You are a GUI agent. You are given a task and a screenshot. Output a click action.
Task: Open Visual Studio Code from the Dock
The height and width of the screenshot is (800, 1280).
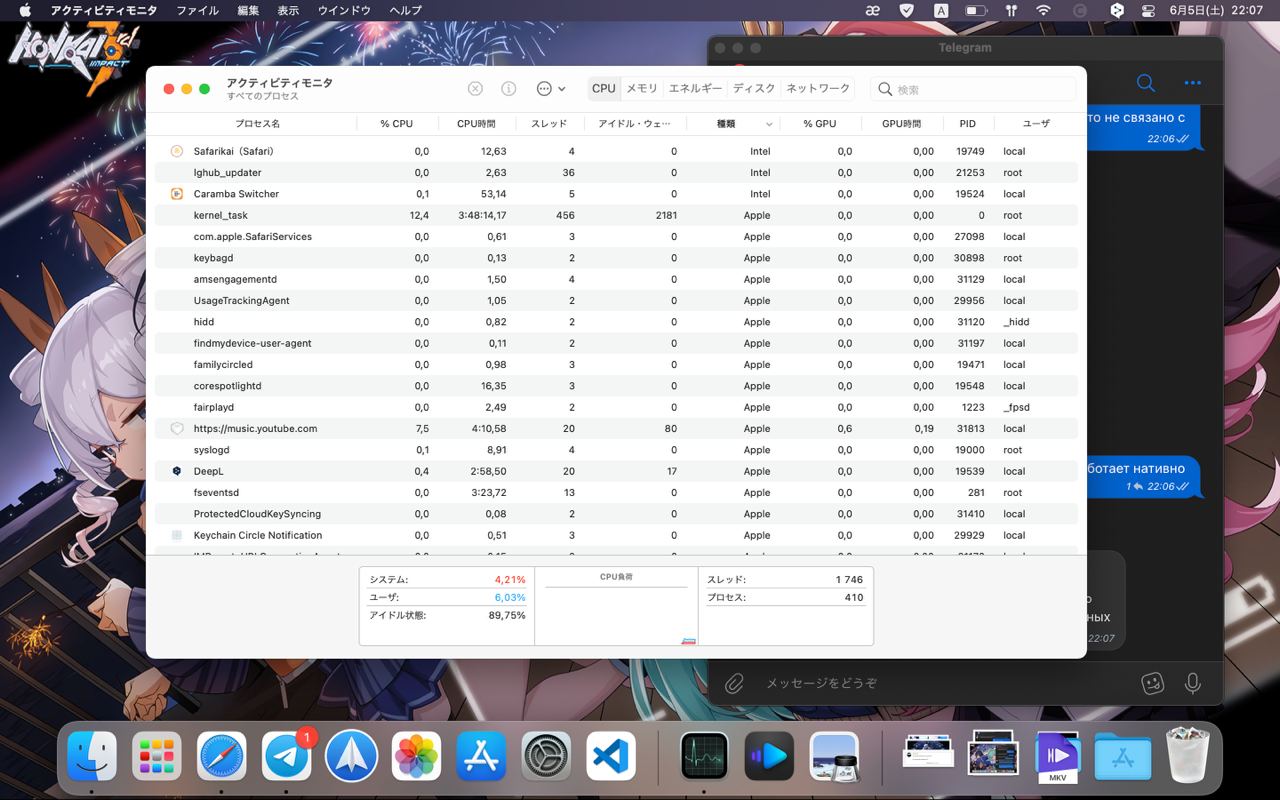pyautogui.click(x=611, y=756)
